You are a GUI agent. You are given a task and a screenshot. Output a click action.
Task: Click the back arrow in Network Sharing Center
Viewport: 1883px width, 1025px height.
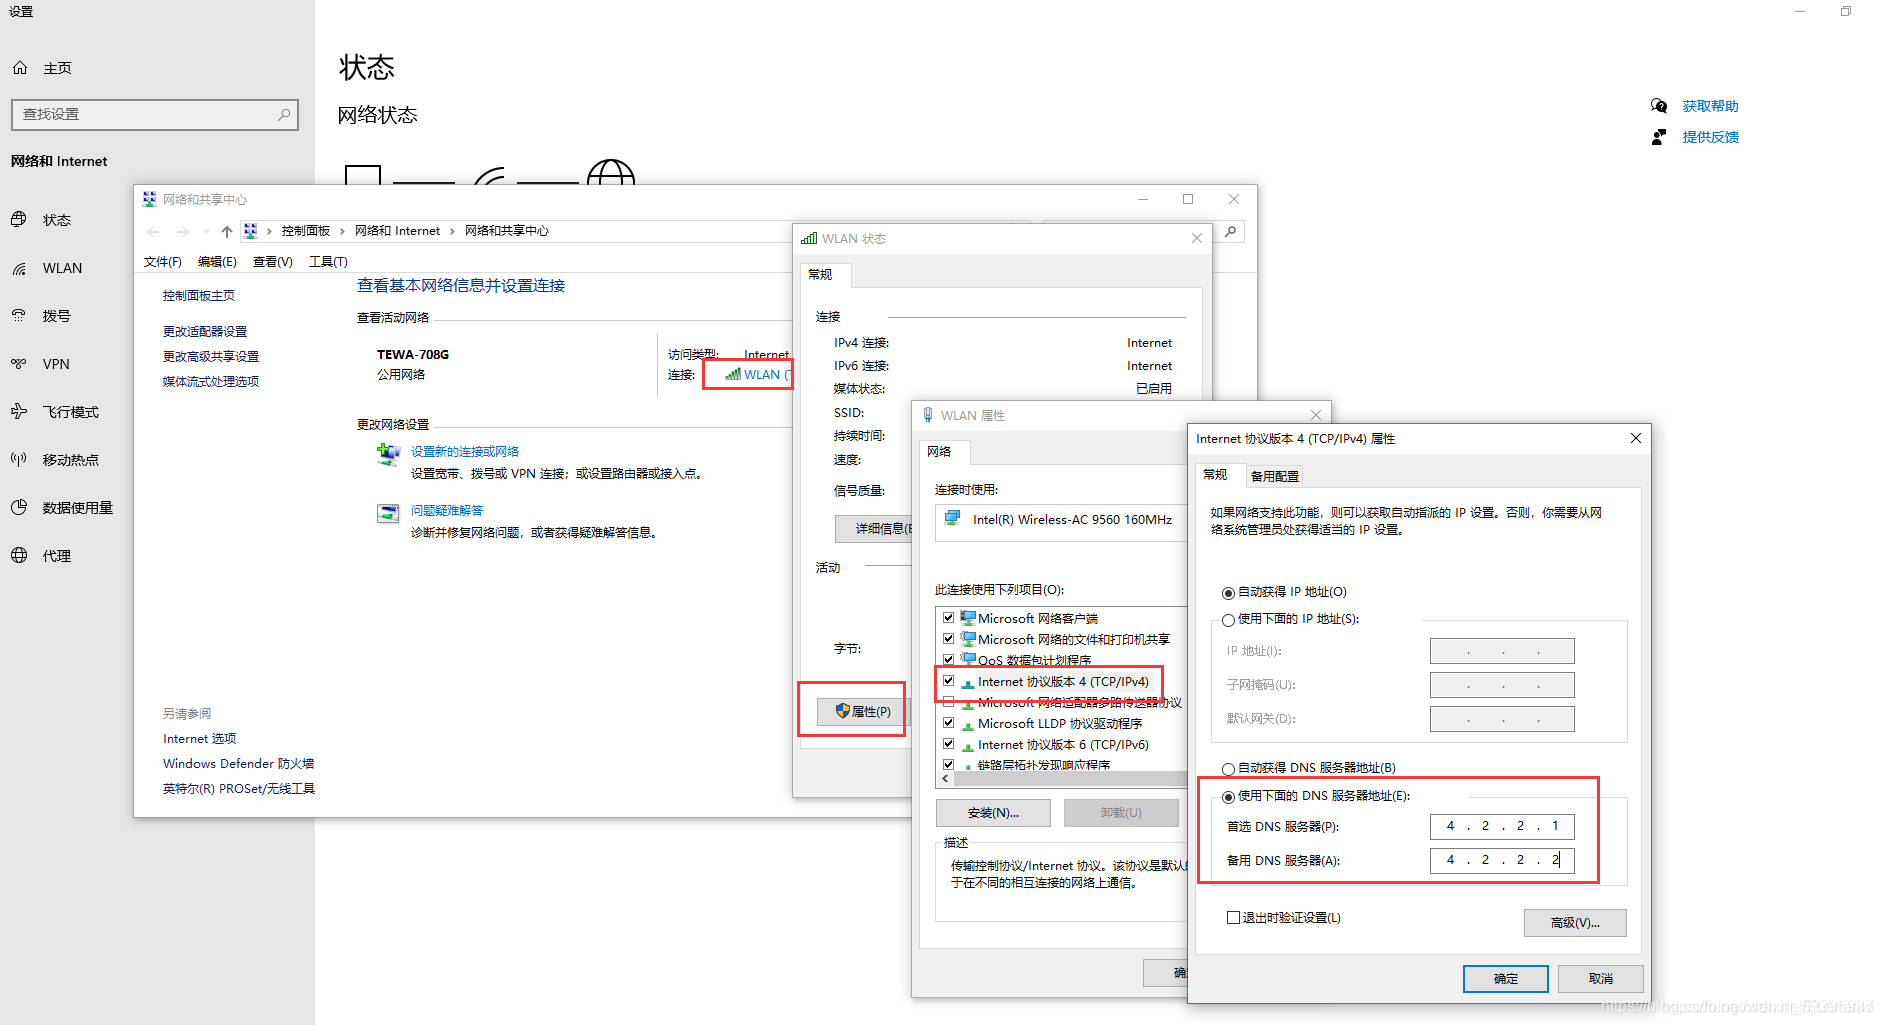[153, 231]
